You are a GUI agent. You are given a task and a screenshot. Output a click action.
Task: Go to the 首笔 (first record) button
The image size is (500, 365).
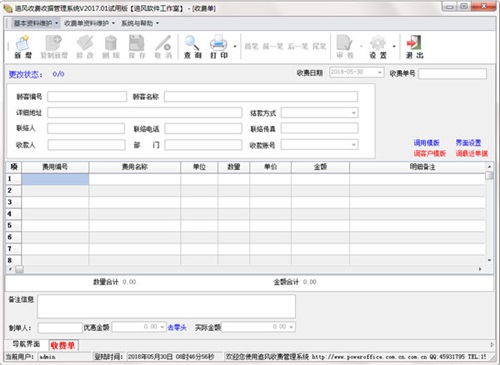pos(251,46)
